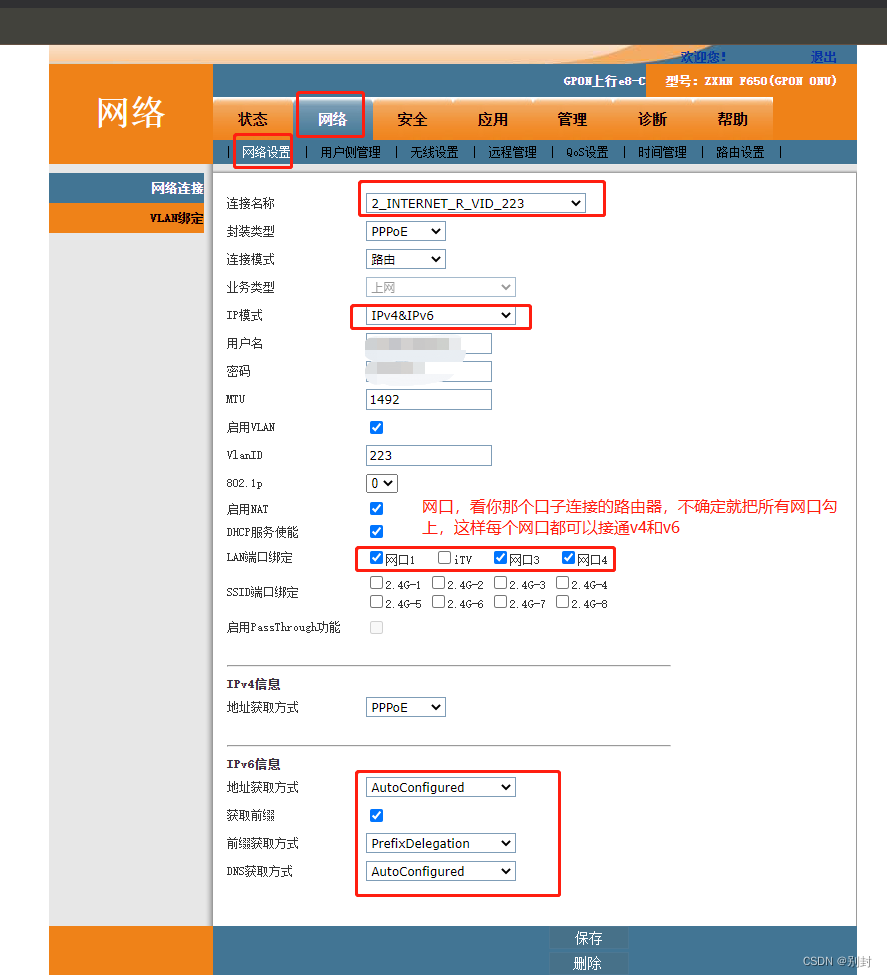Select the 网络 main tab
The height and width of the screenshot is (977, 887).
pos(332,119)
